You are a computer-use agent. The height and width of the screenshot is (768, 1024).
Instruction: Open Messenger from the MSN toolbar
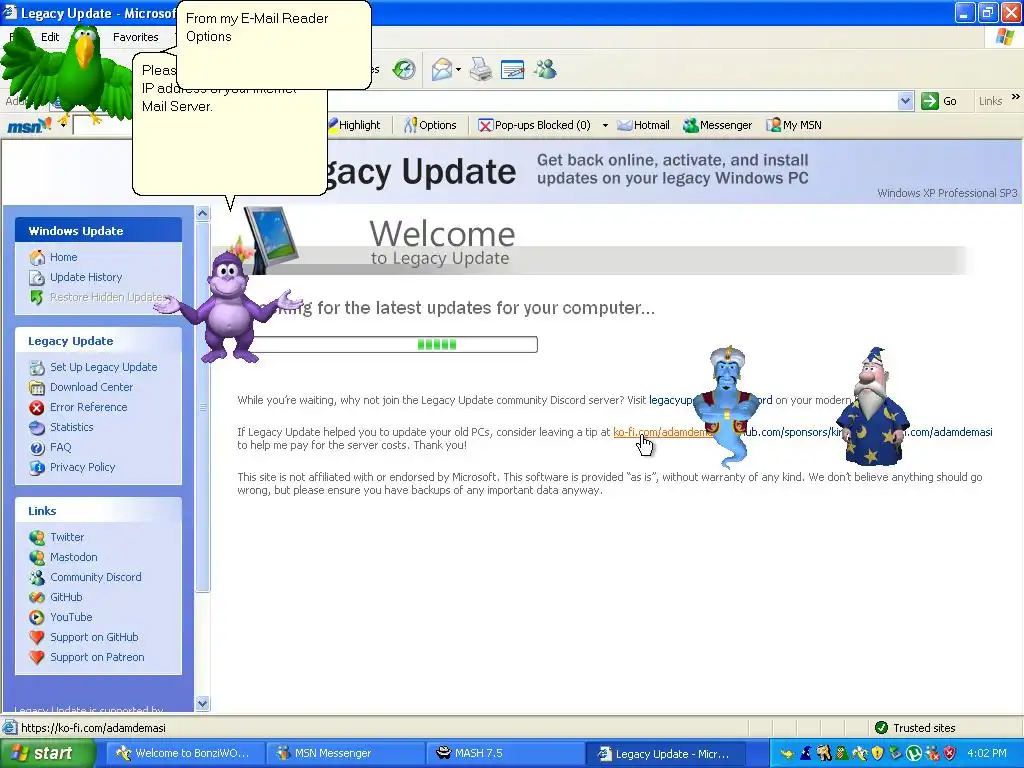tap(718, 125)
